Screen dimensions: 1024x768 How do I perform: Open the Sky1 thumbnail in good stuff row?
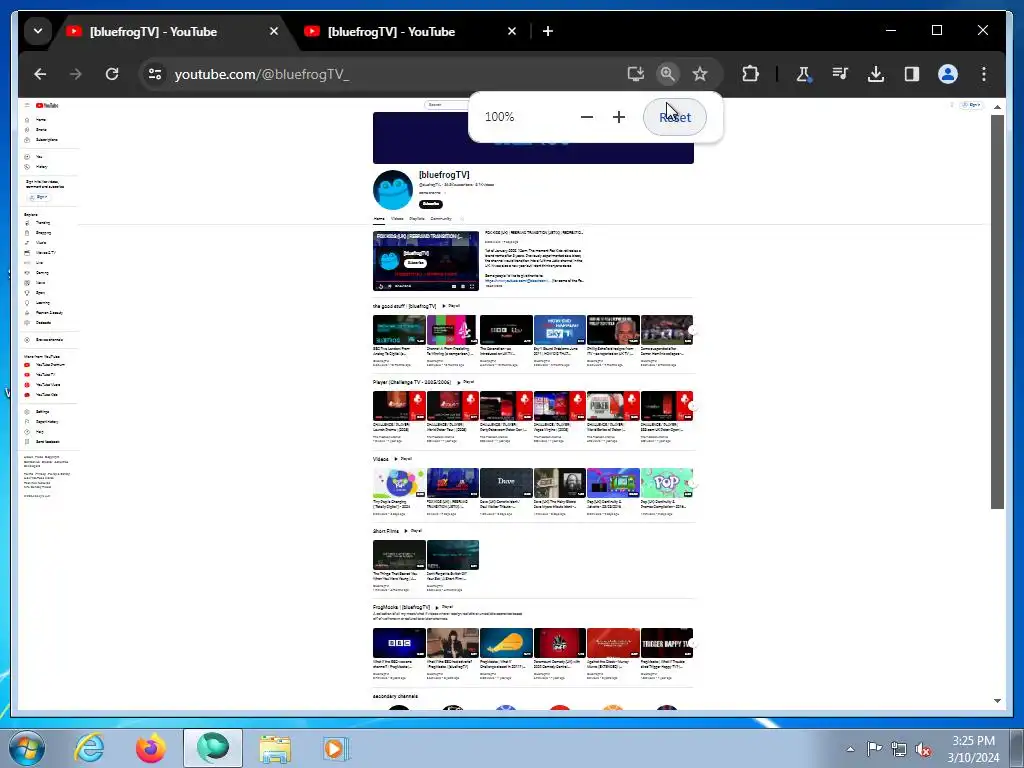[560, 330]
